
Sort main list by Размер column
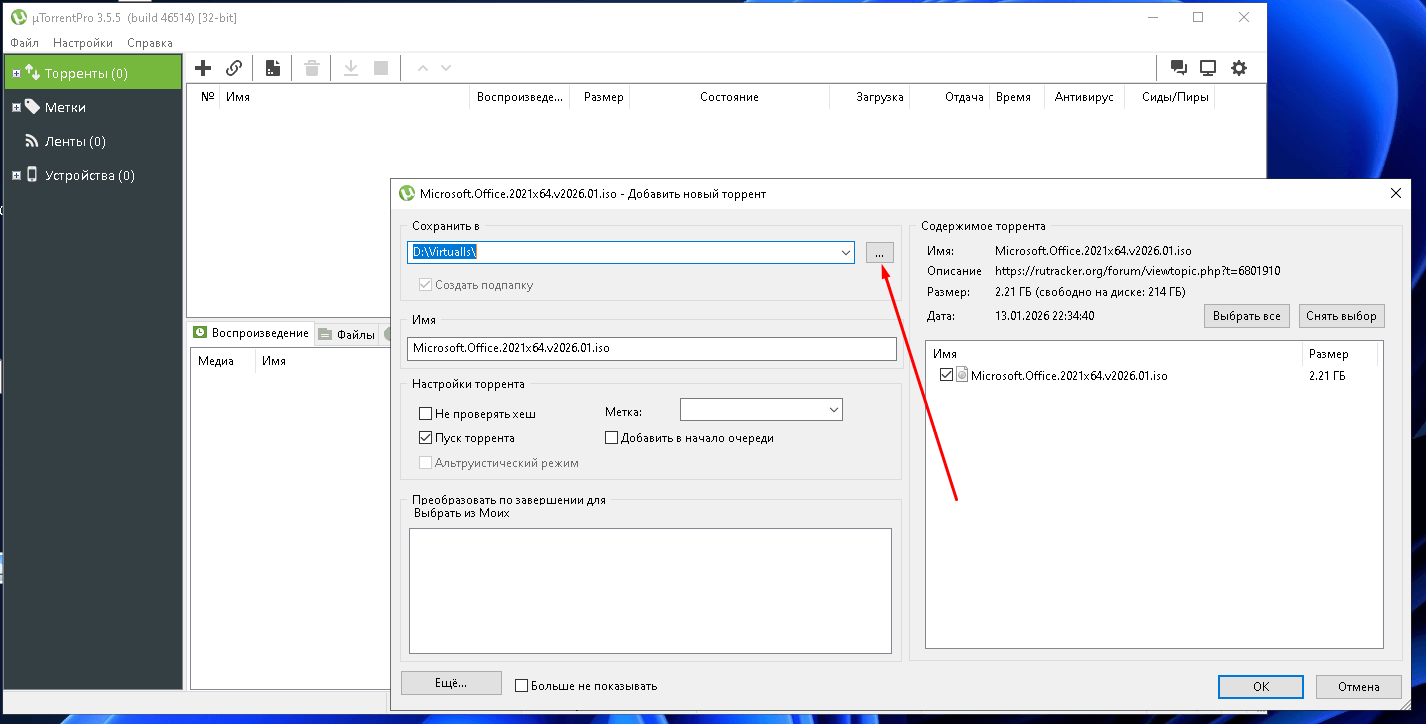click(599, 97)
